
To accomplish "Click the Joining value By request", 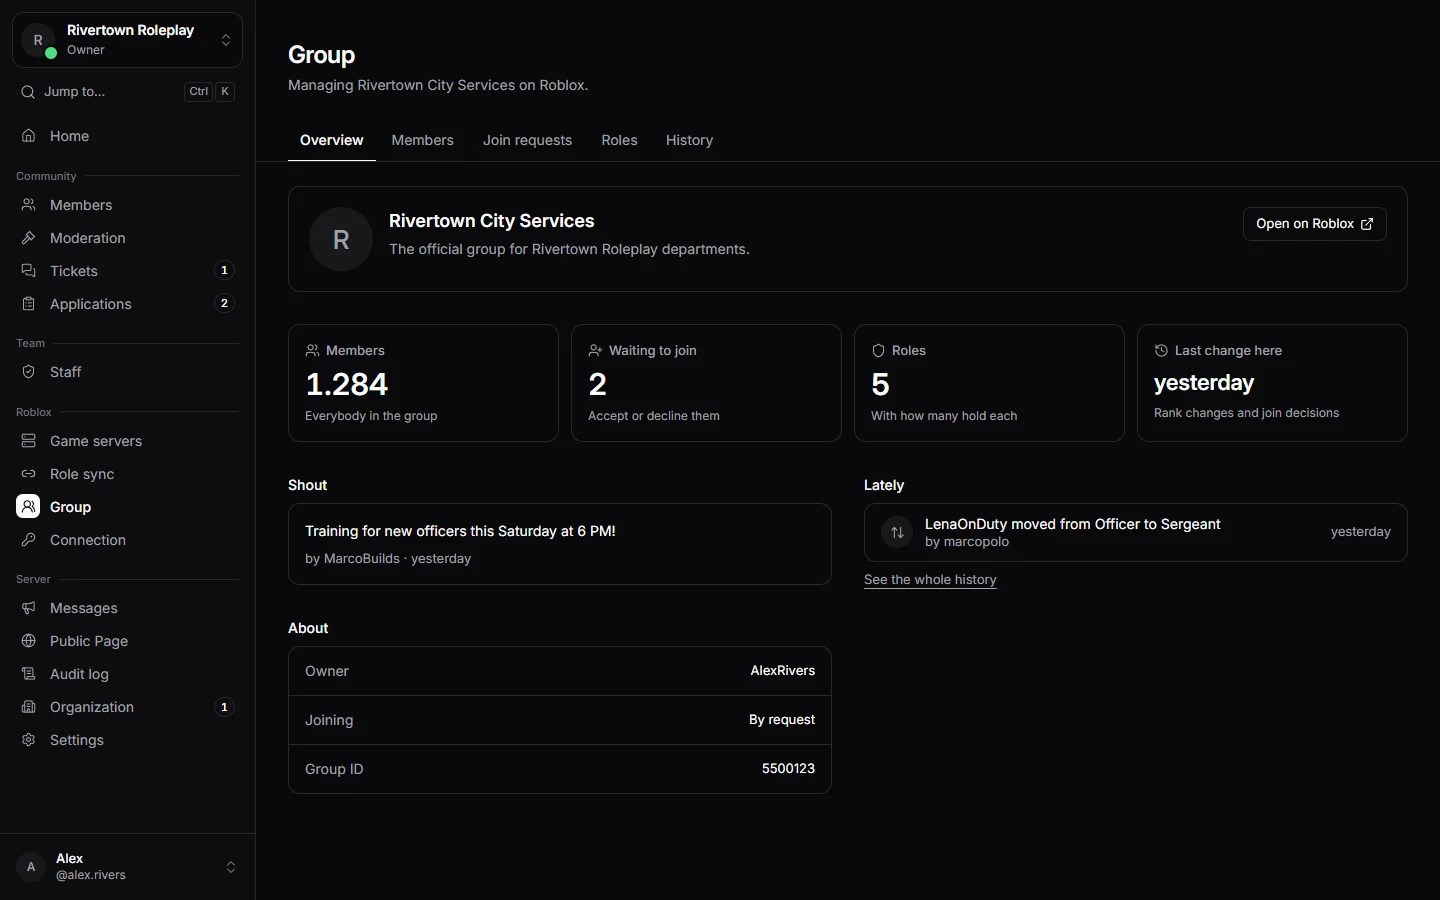I will pyautogui.click(x=782, y=720).
